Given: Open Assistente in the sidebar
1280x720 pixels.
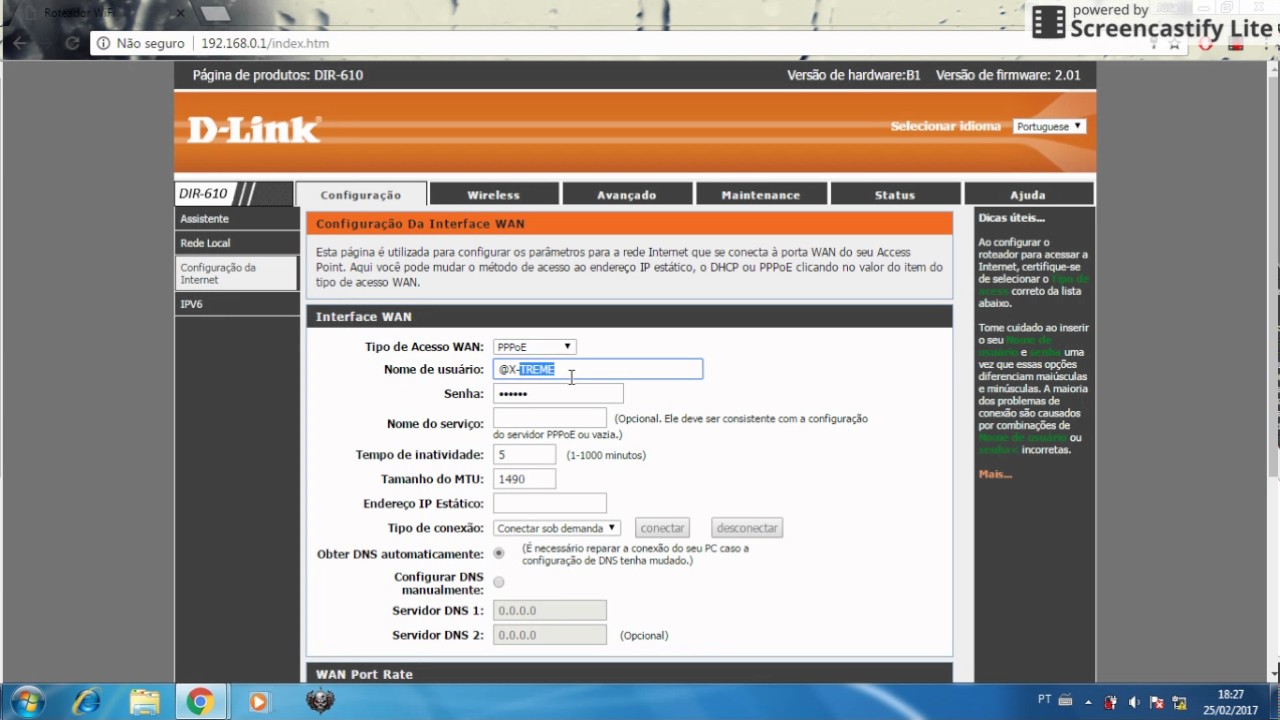Looking at the screenshot, I should pyautogui.click(x=236, y=219).
